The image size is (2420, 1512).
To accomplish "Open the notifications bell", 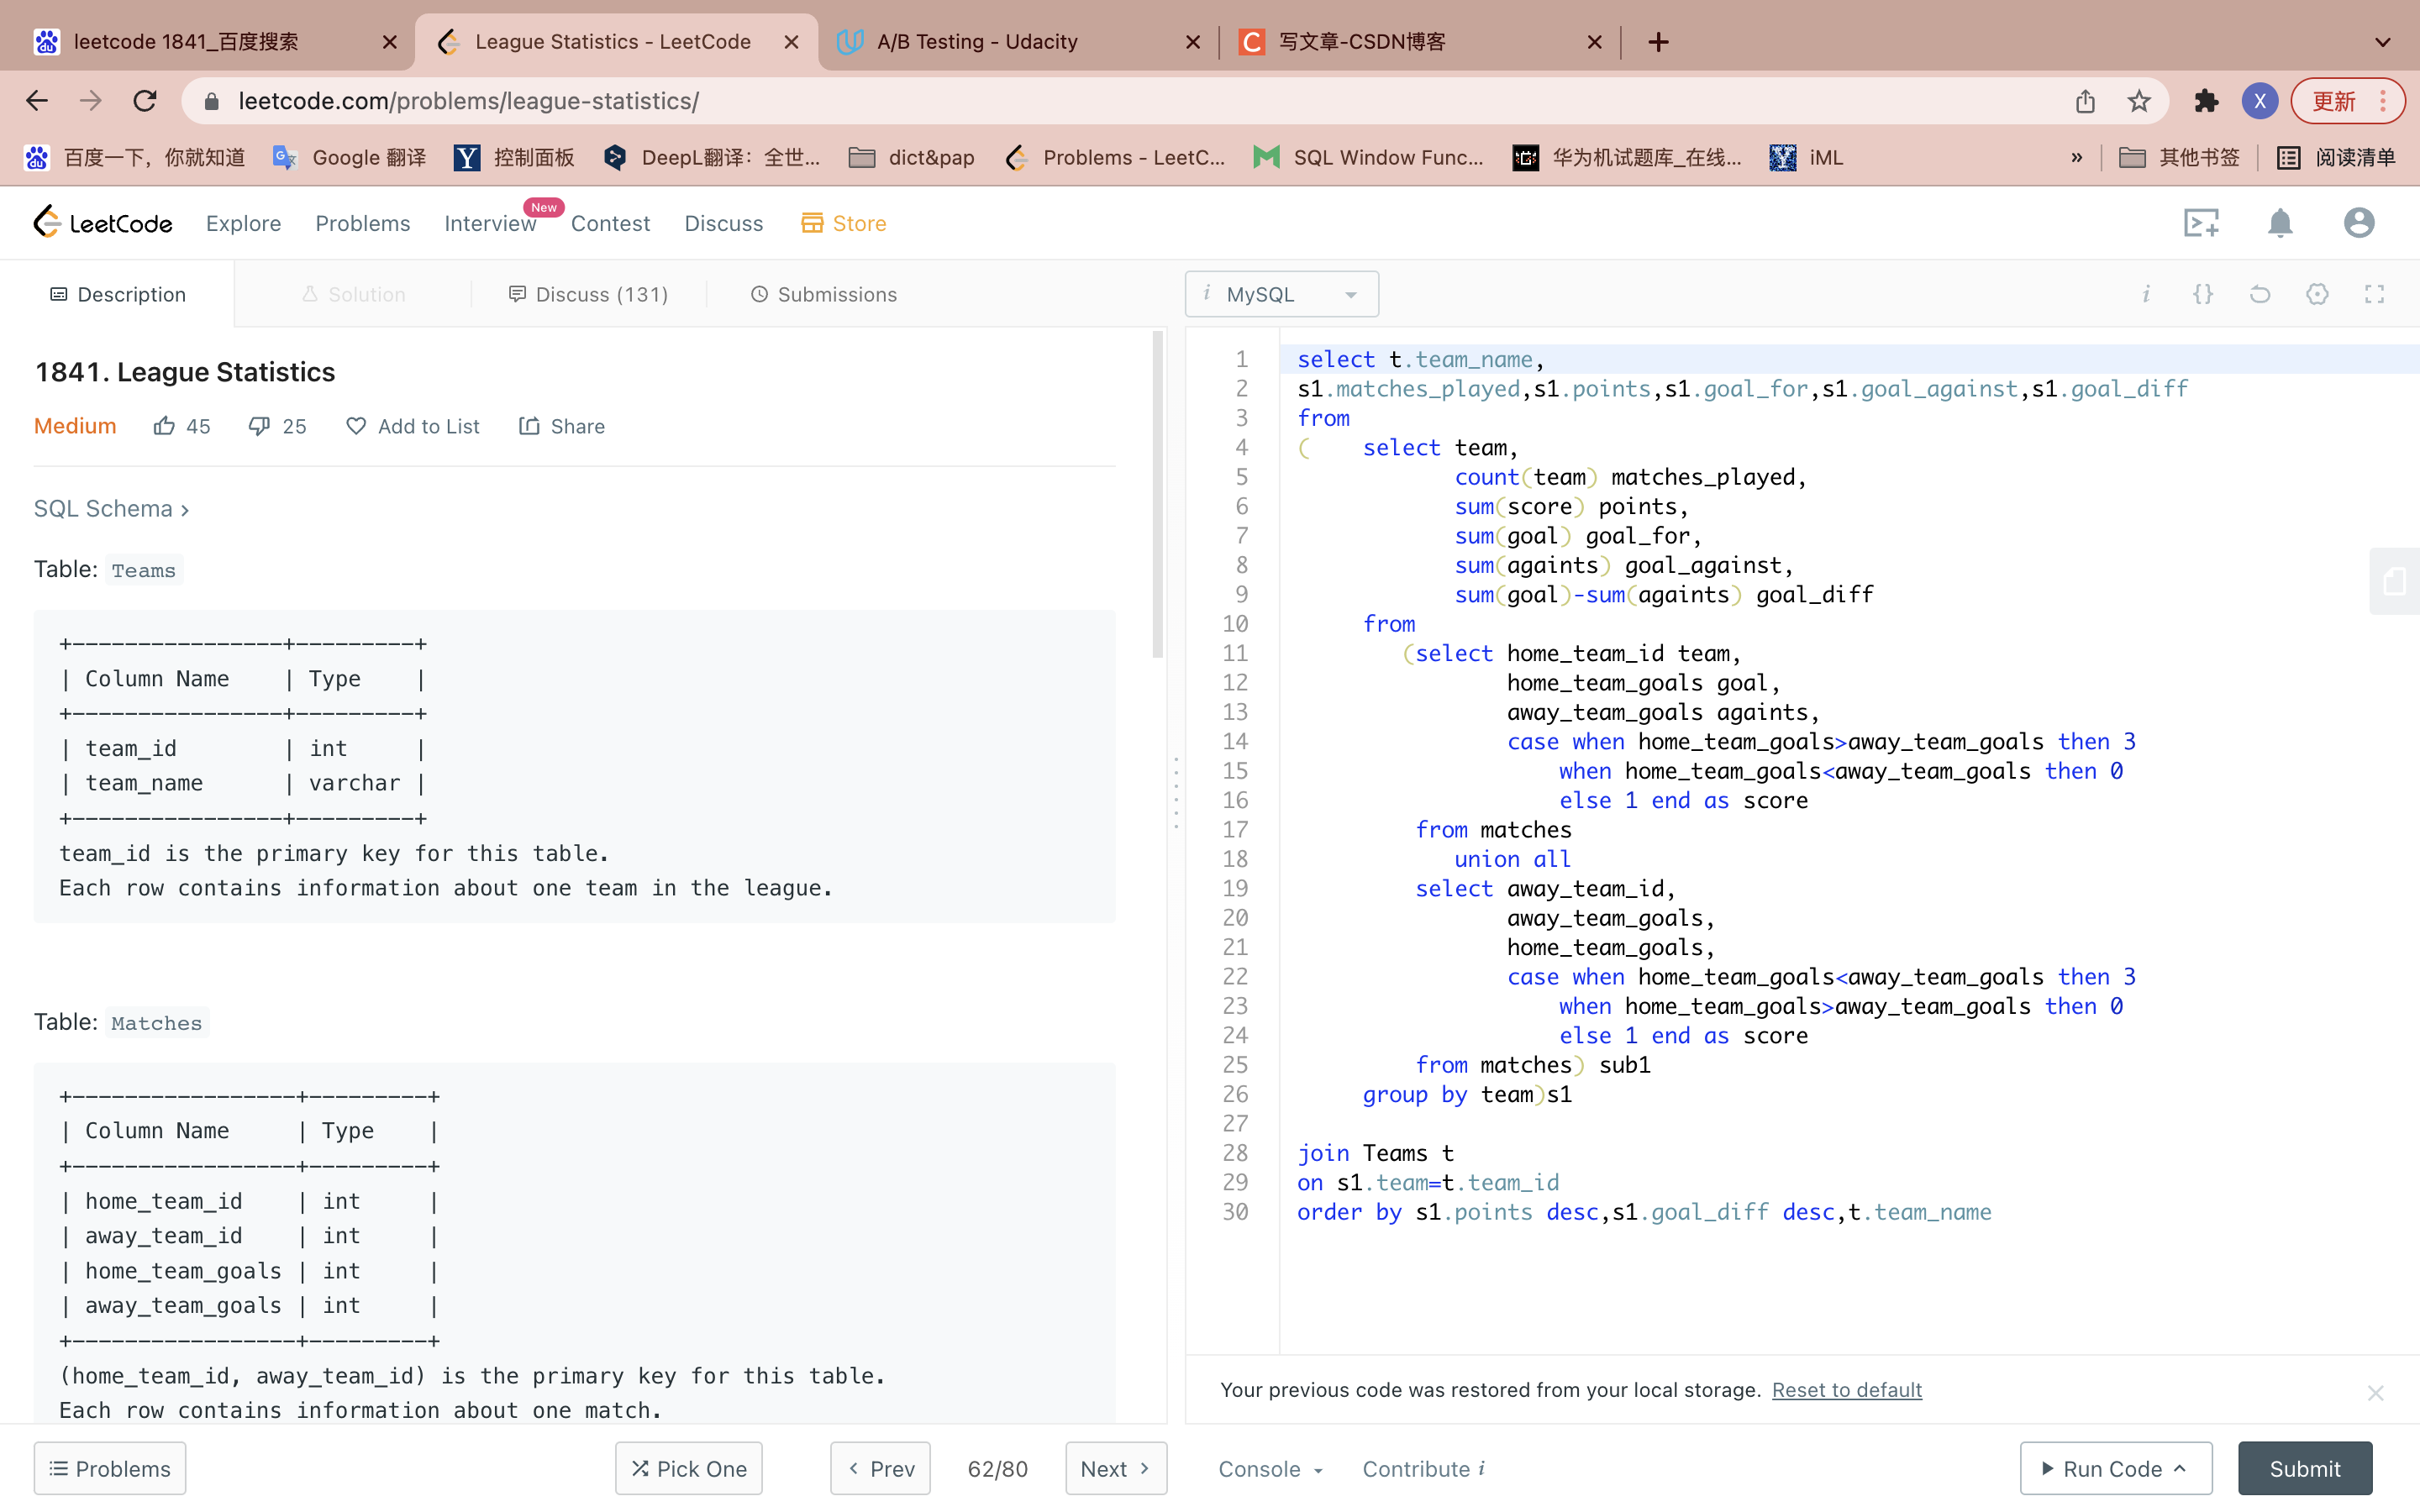I will tap(2280, 223).
